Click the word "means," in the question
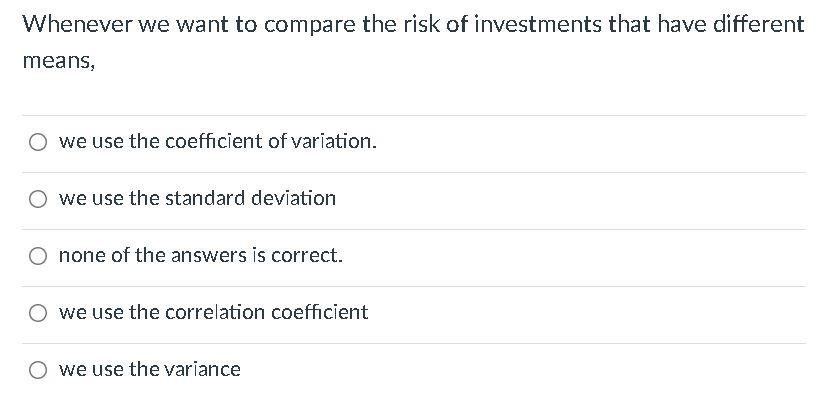This screenshot has width=828, height=413. pyautogui.click(x=58, y=62)
